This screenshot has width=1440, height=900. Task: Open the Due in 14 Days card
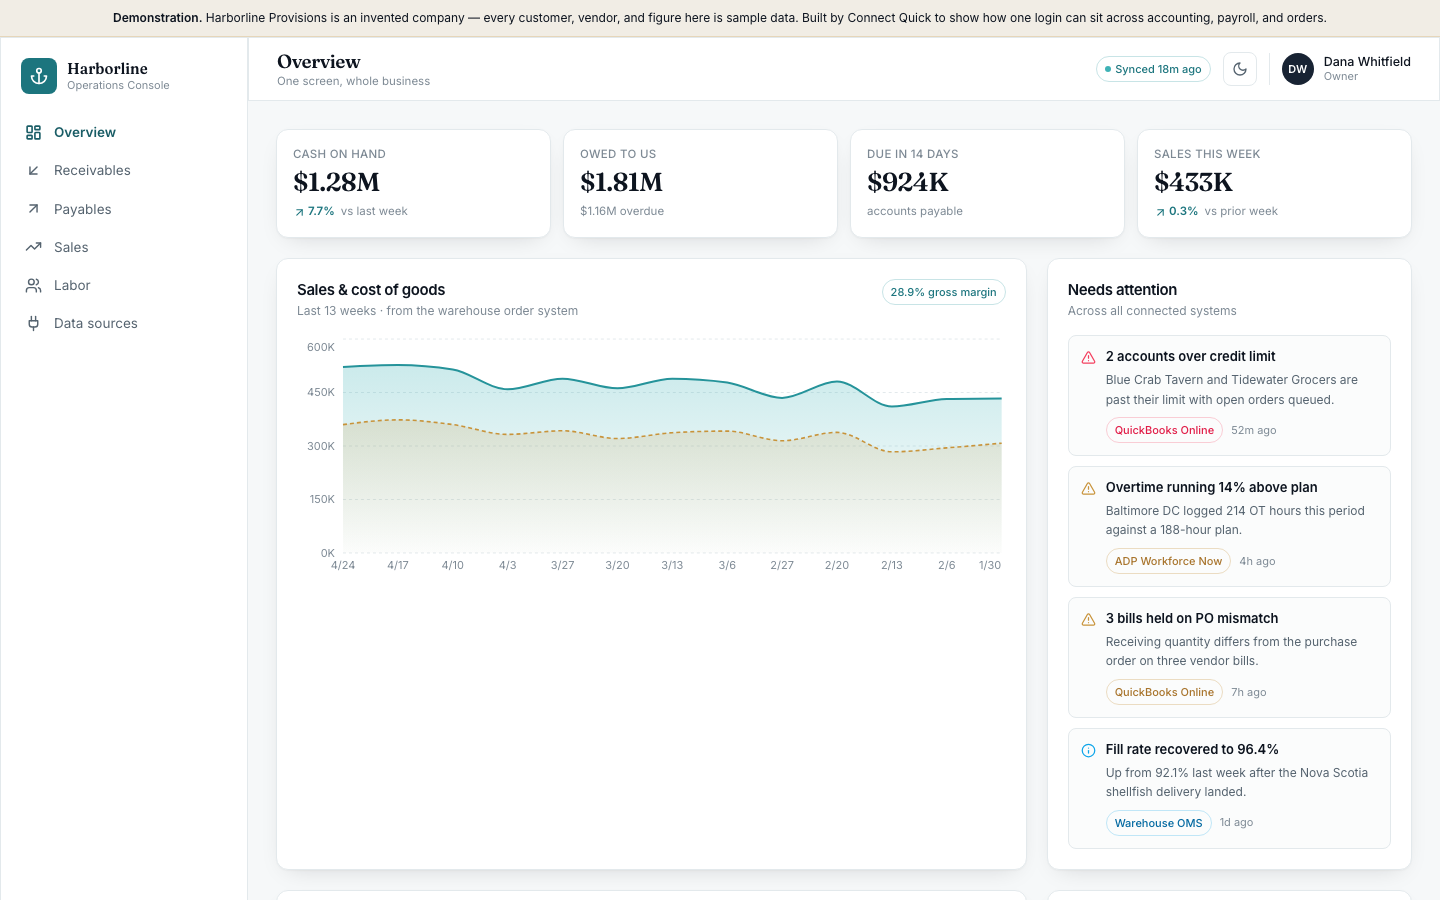tap(987, 184)
